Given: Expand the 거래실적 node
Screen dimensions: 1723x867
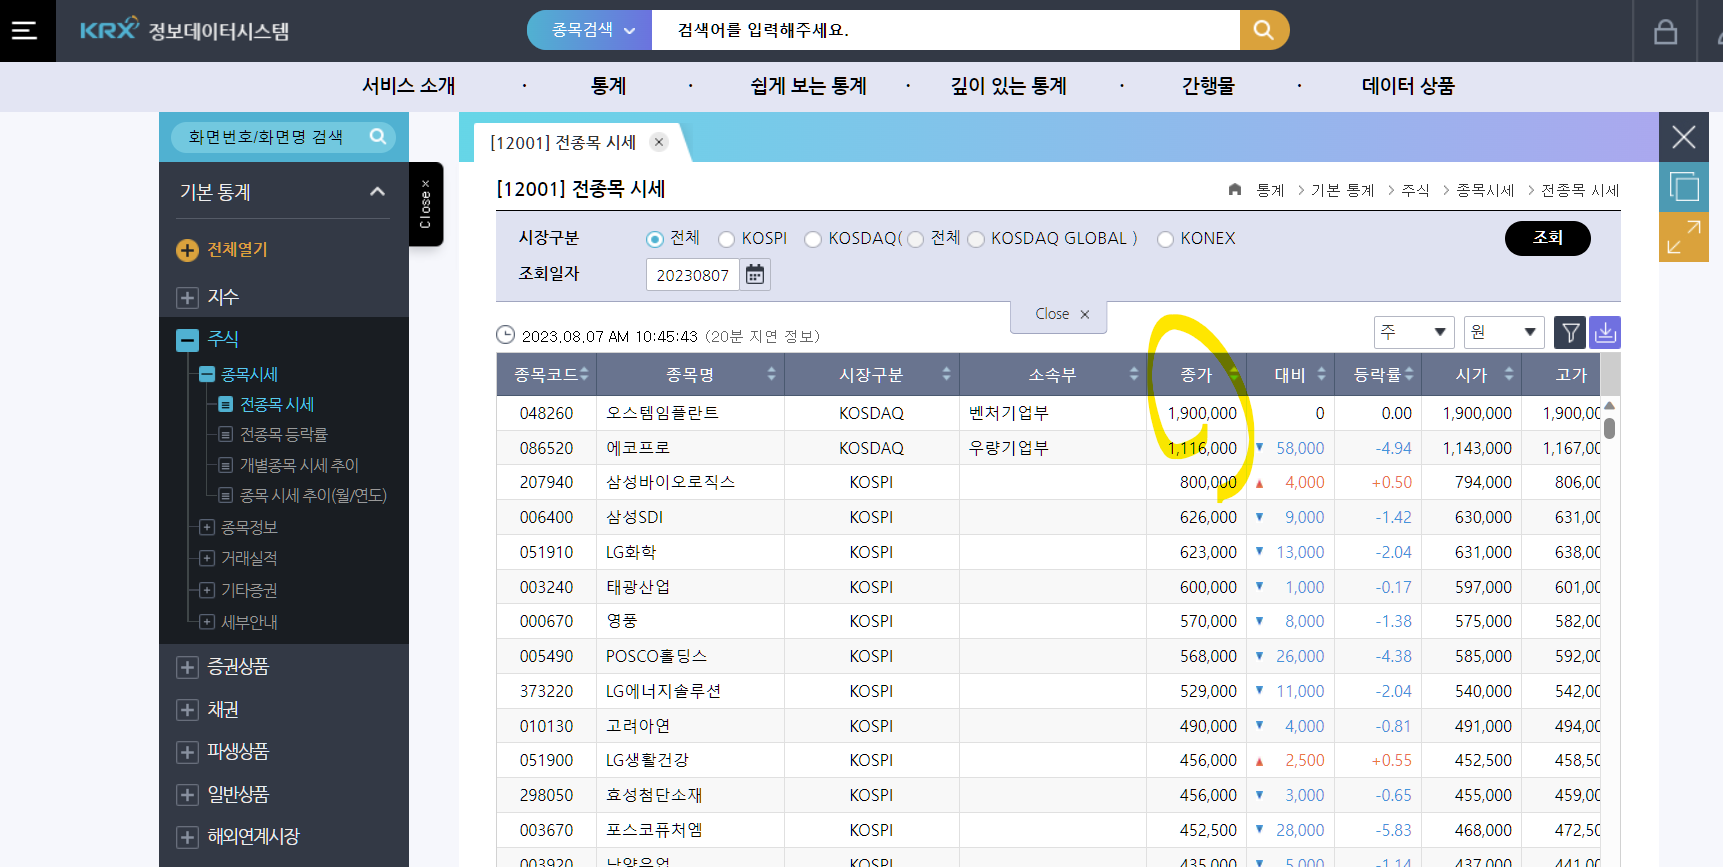Looking at the screenshot, I should [x=207, y=558].
